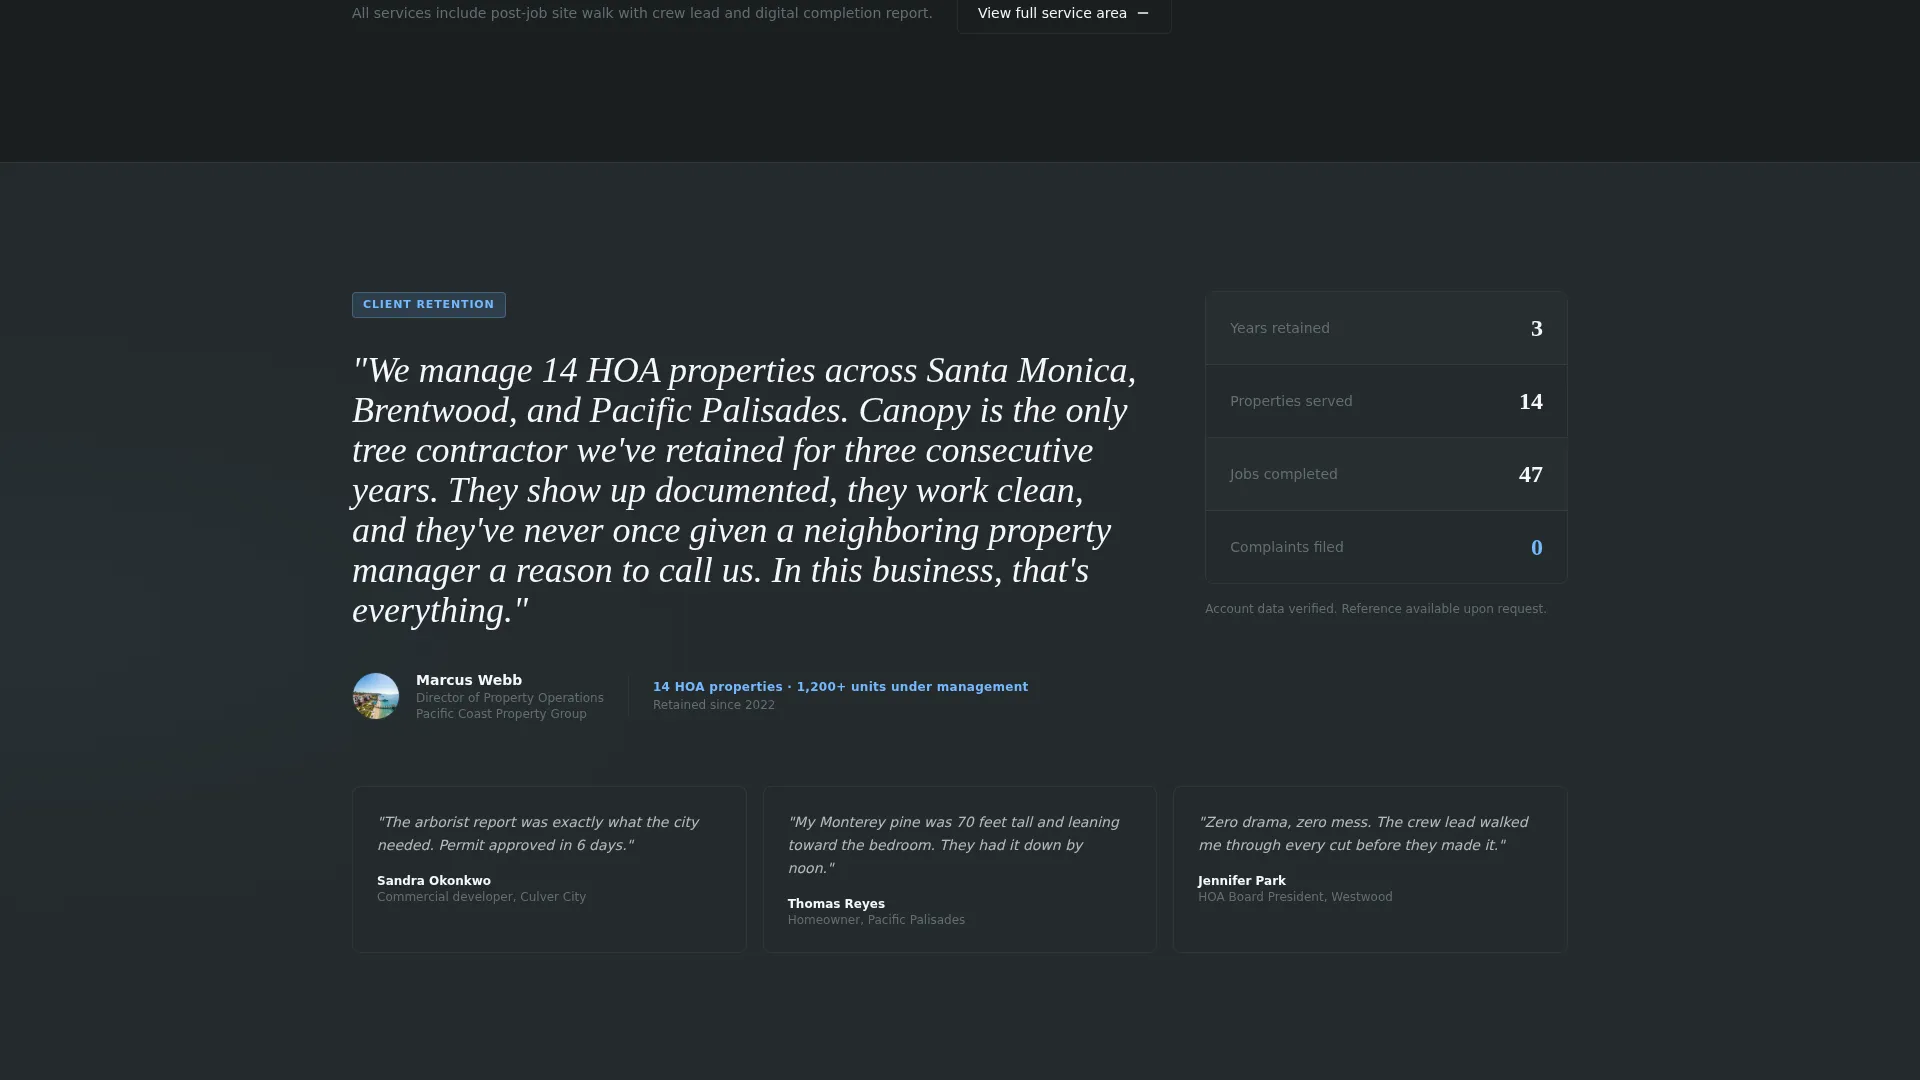The width and height of the screenshot is (1920, 1080).
Task: Click the Jobs completed stat row
Action: tap(1386, 474)
